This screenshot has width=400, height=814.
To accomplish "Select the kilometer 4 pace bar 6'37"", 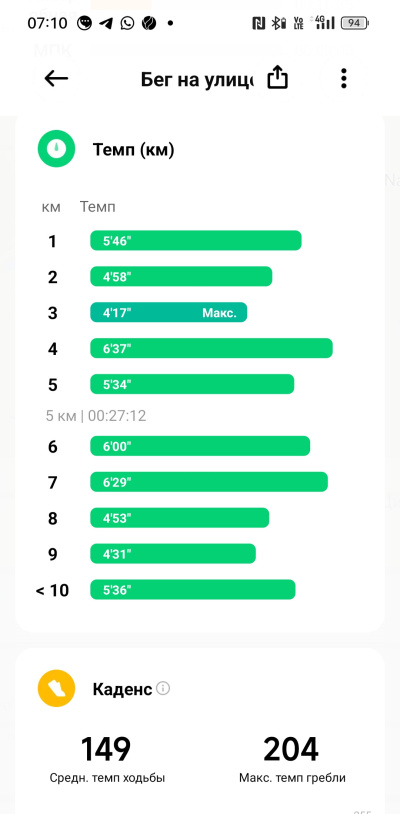I will (211, 348).
